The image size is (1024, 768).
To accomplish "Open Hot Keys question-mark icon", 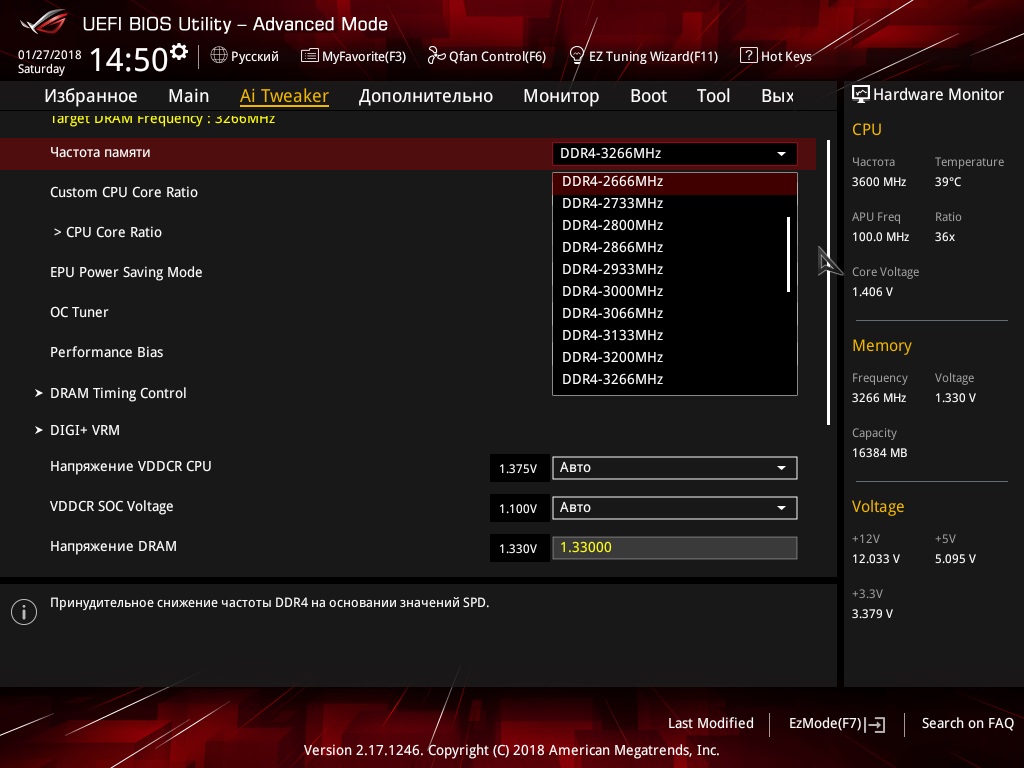I will (748, 56).
